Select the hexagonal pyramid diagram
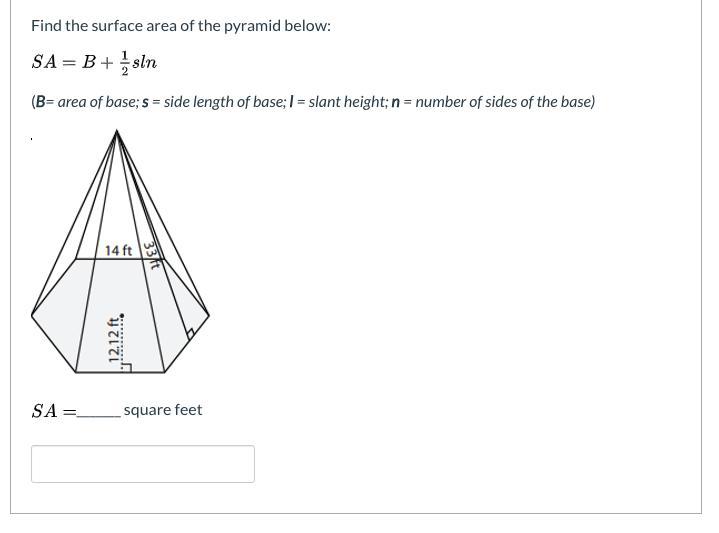The image size is (719, 533). click(x=120, y=251)
